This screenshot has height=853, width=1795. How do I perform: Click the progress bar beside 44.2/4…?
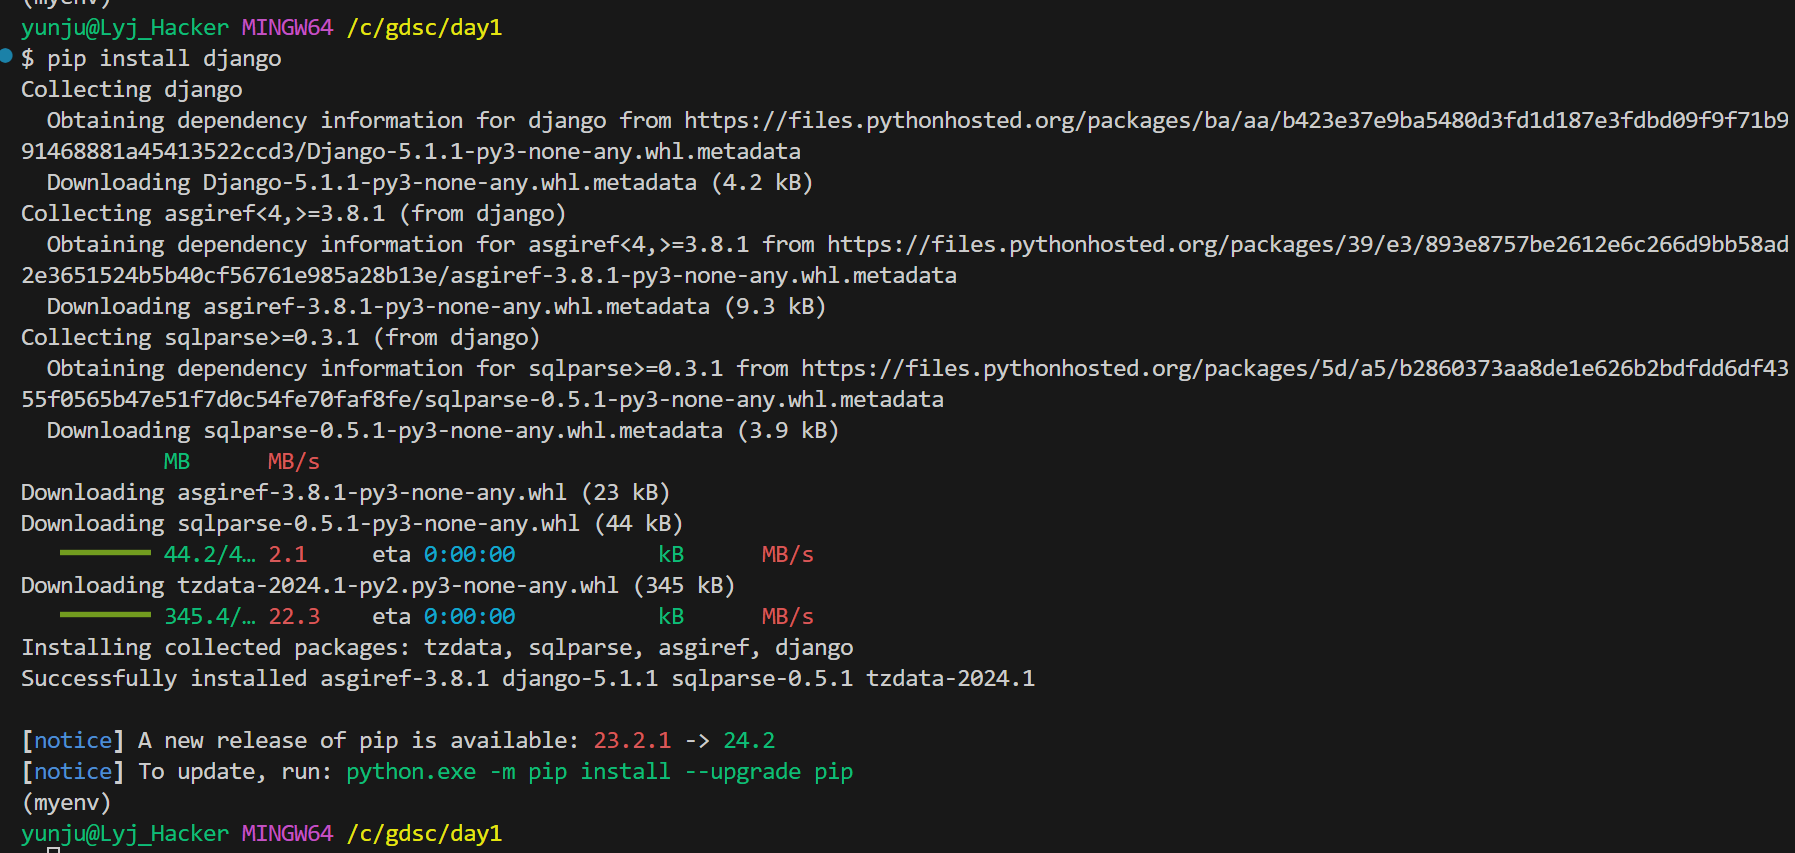[x=105, y=552]
